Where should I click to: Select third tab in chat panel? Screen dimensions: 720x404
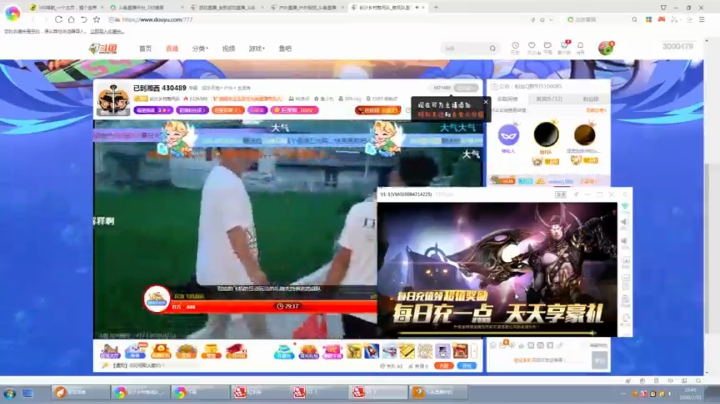pyautogui.click(x=591, y=99)
